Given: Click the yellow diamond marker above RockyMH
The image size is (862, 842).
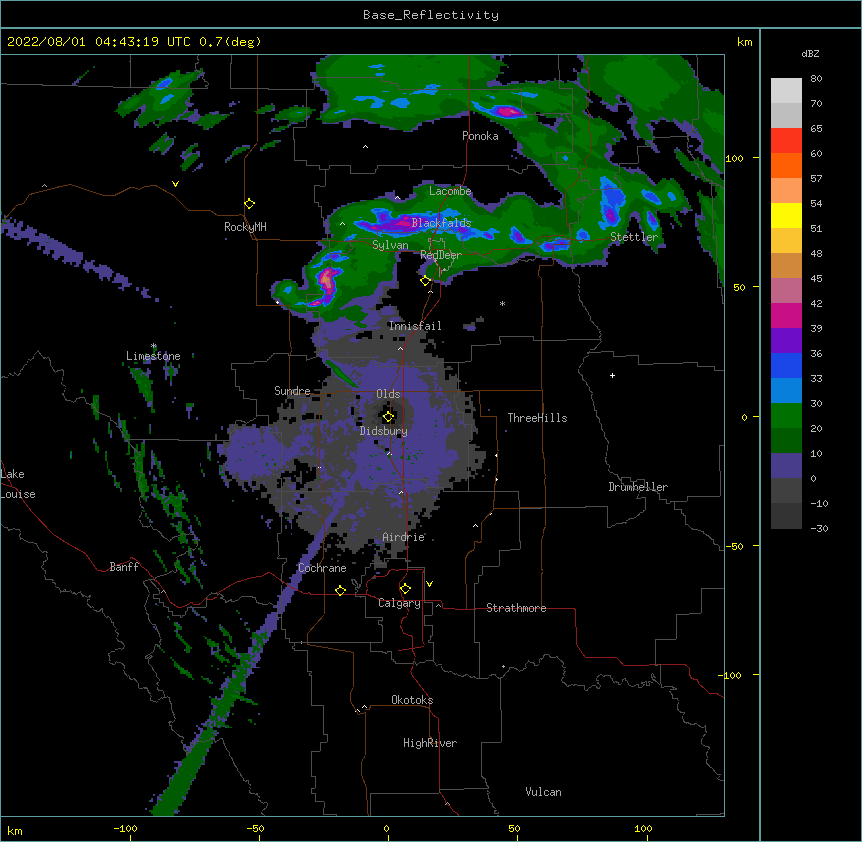Looking at the screenshot, I should click(250, 204).
